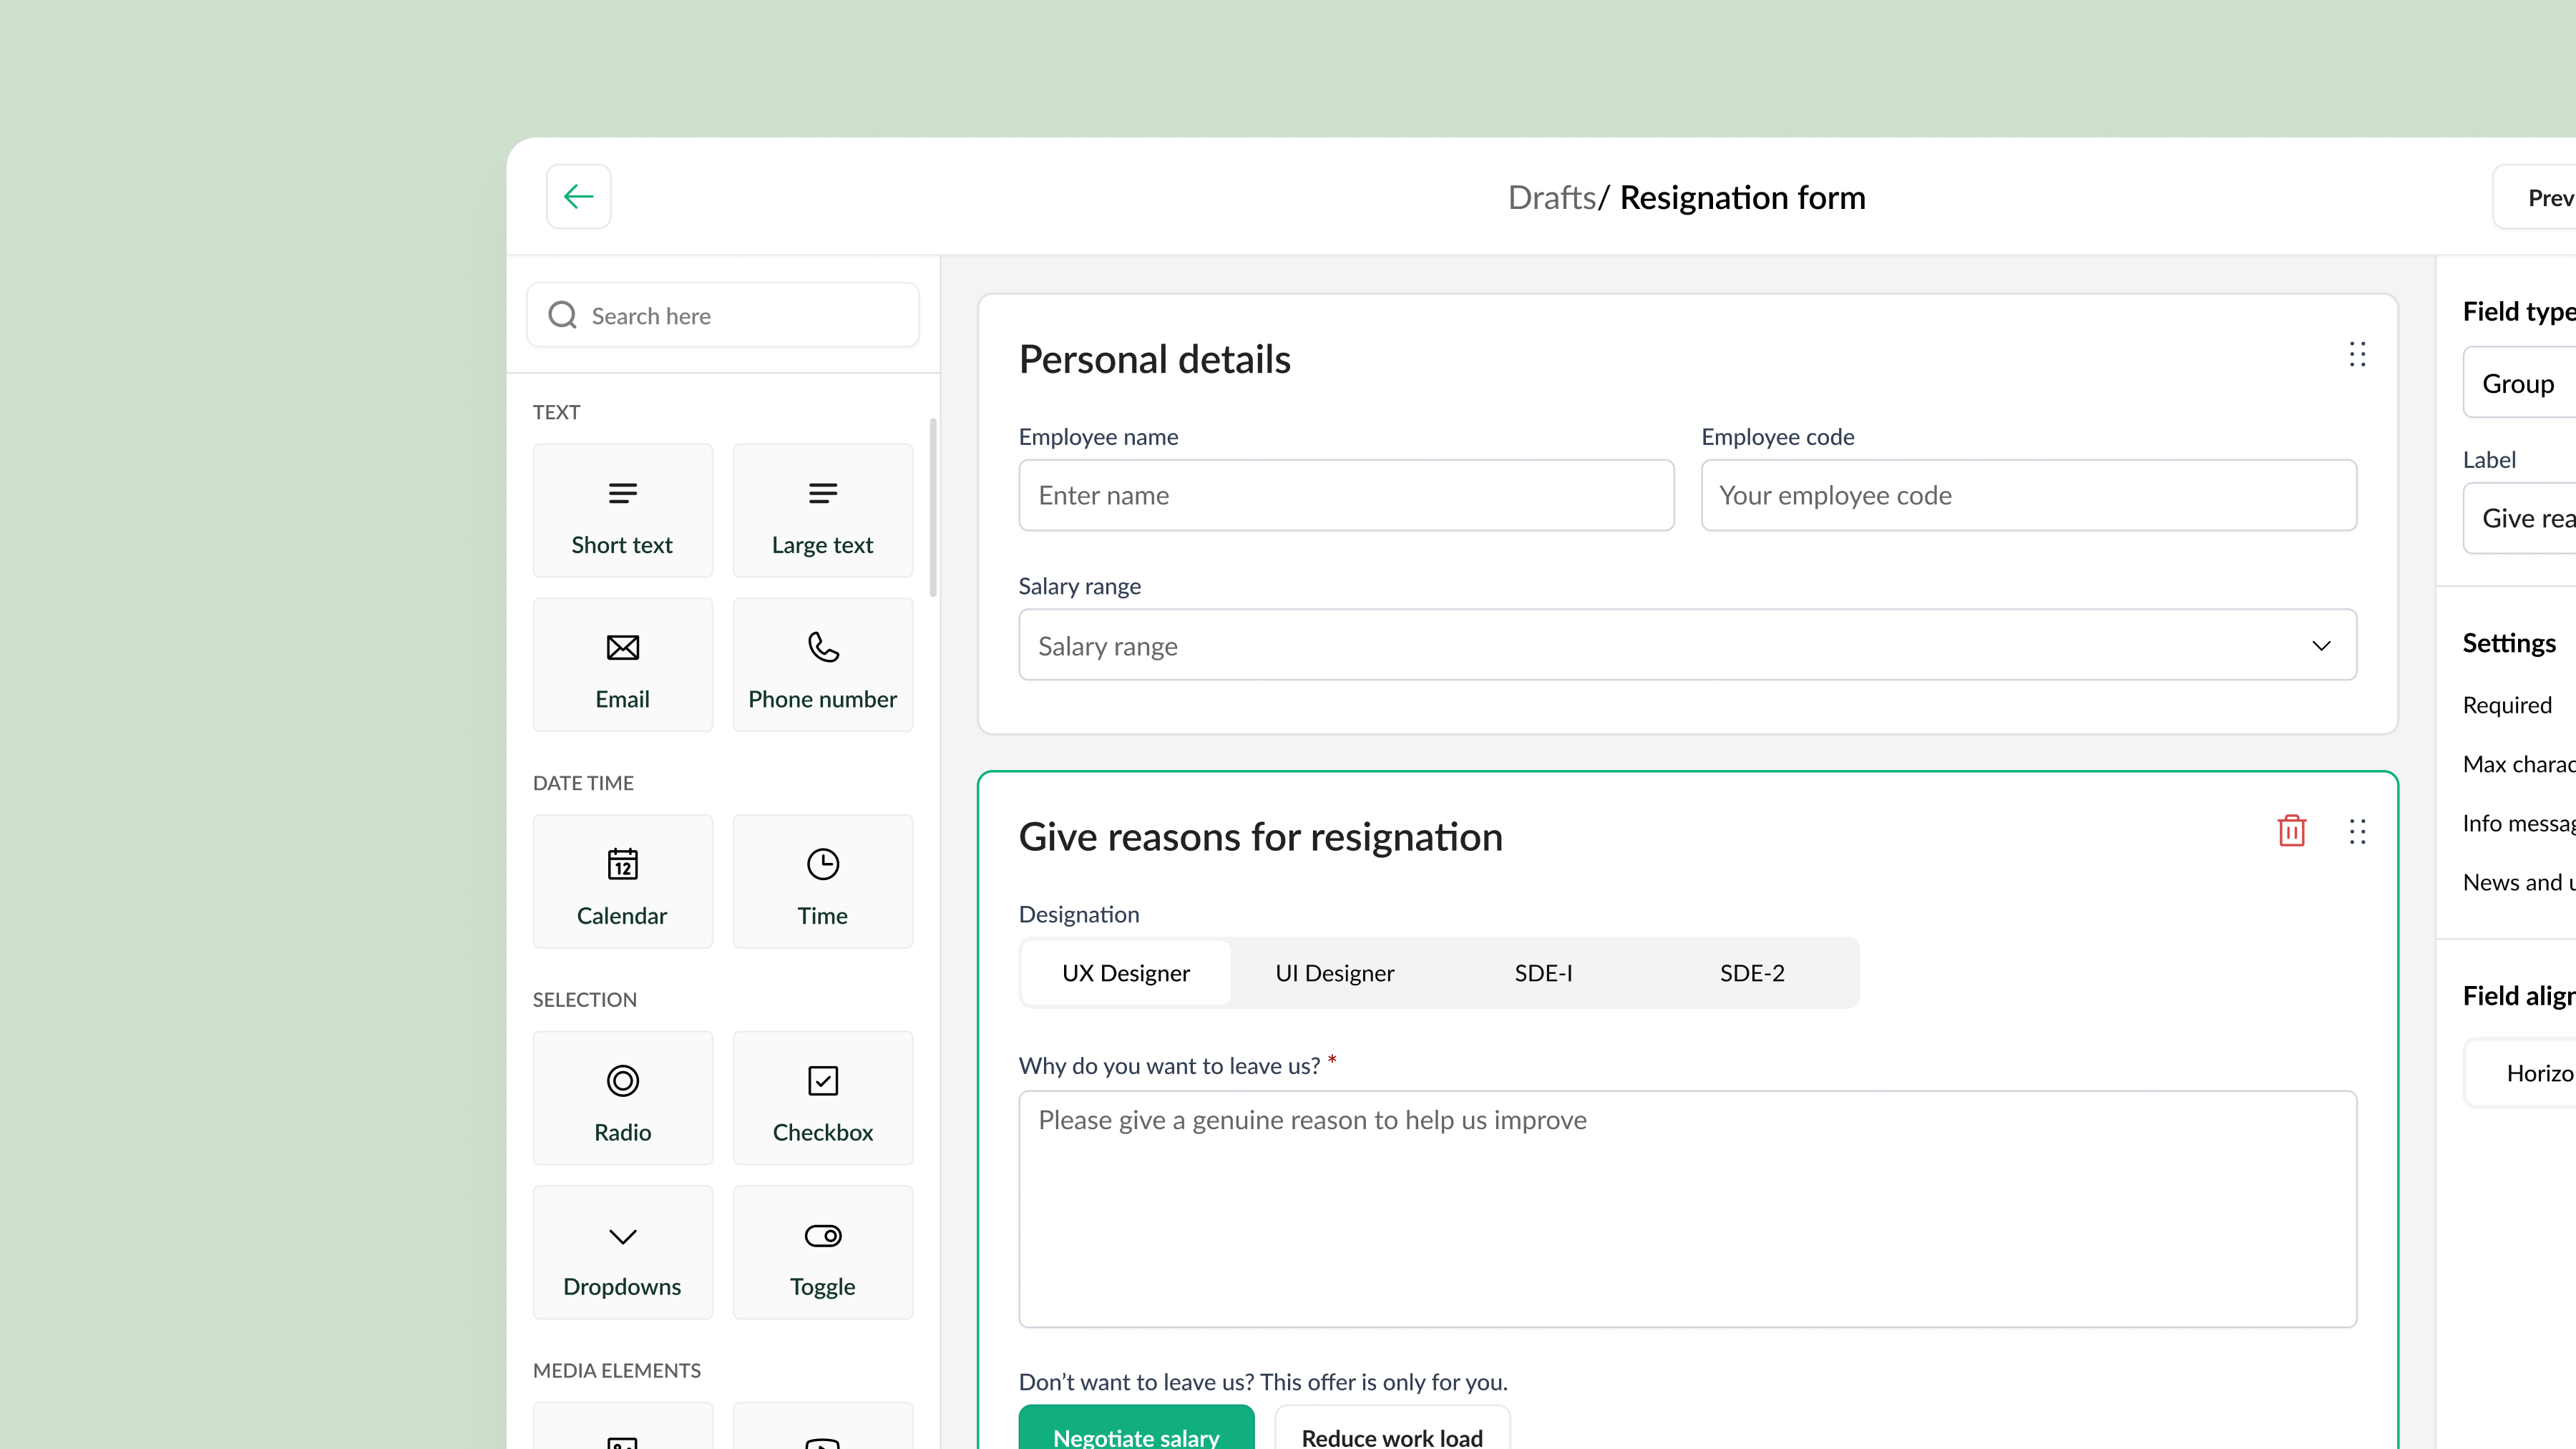Click the Employee code input field
This screenshot has height=1449, width=2576.
(2029, 495)
